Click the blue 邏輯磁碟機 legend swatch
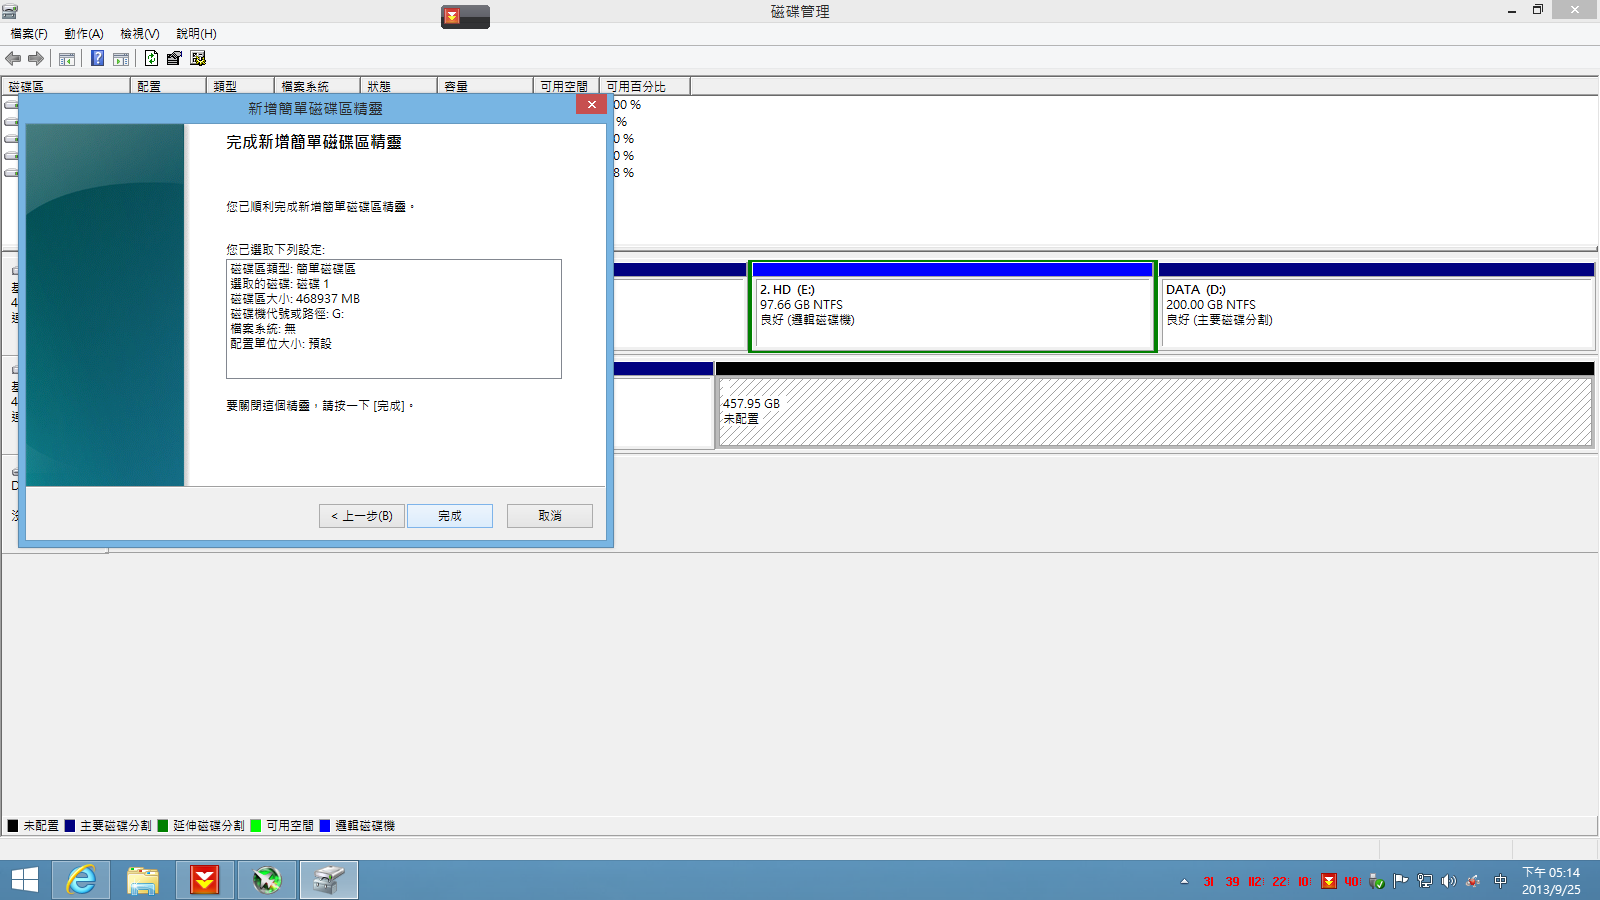This screenshot has height=900, width=1600. pyautogui.click(x=325, y=826)
